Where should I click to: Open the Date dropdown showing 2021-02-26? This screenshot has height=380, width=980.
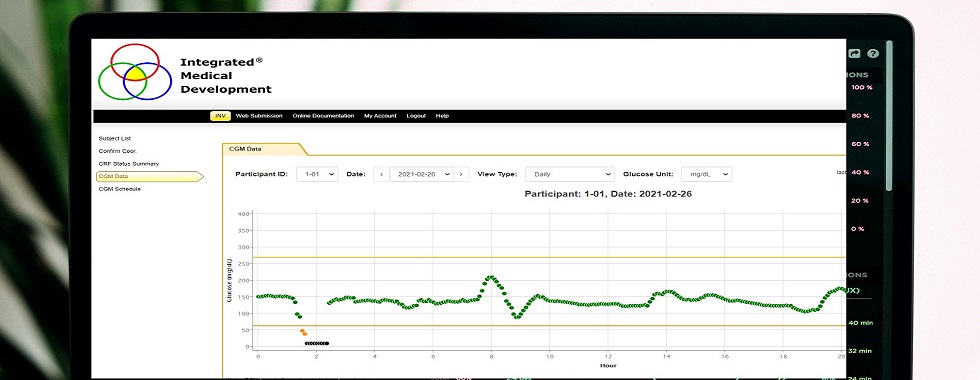point(421,174)
